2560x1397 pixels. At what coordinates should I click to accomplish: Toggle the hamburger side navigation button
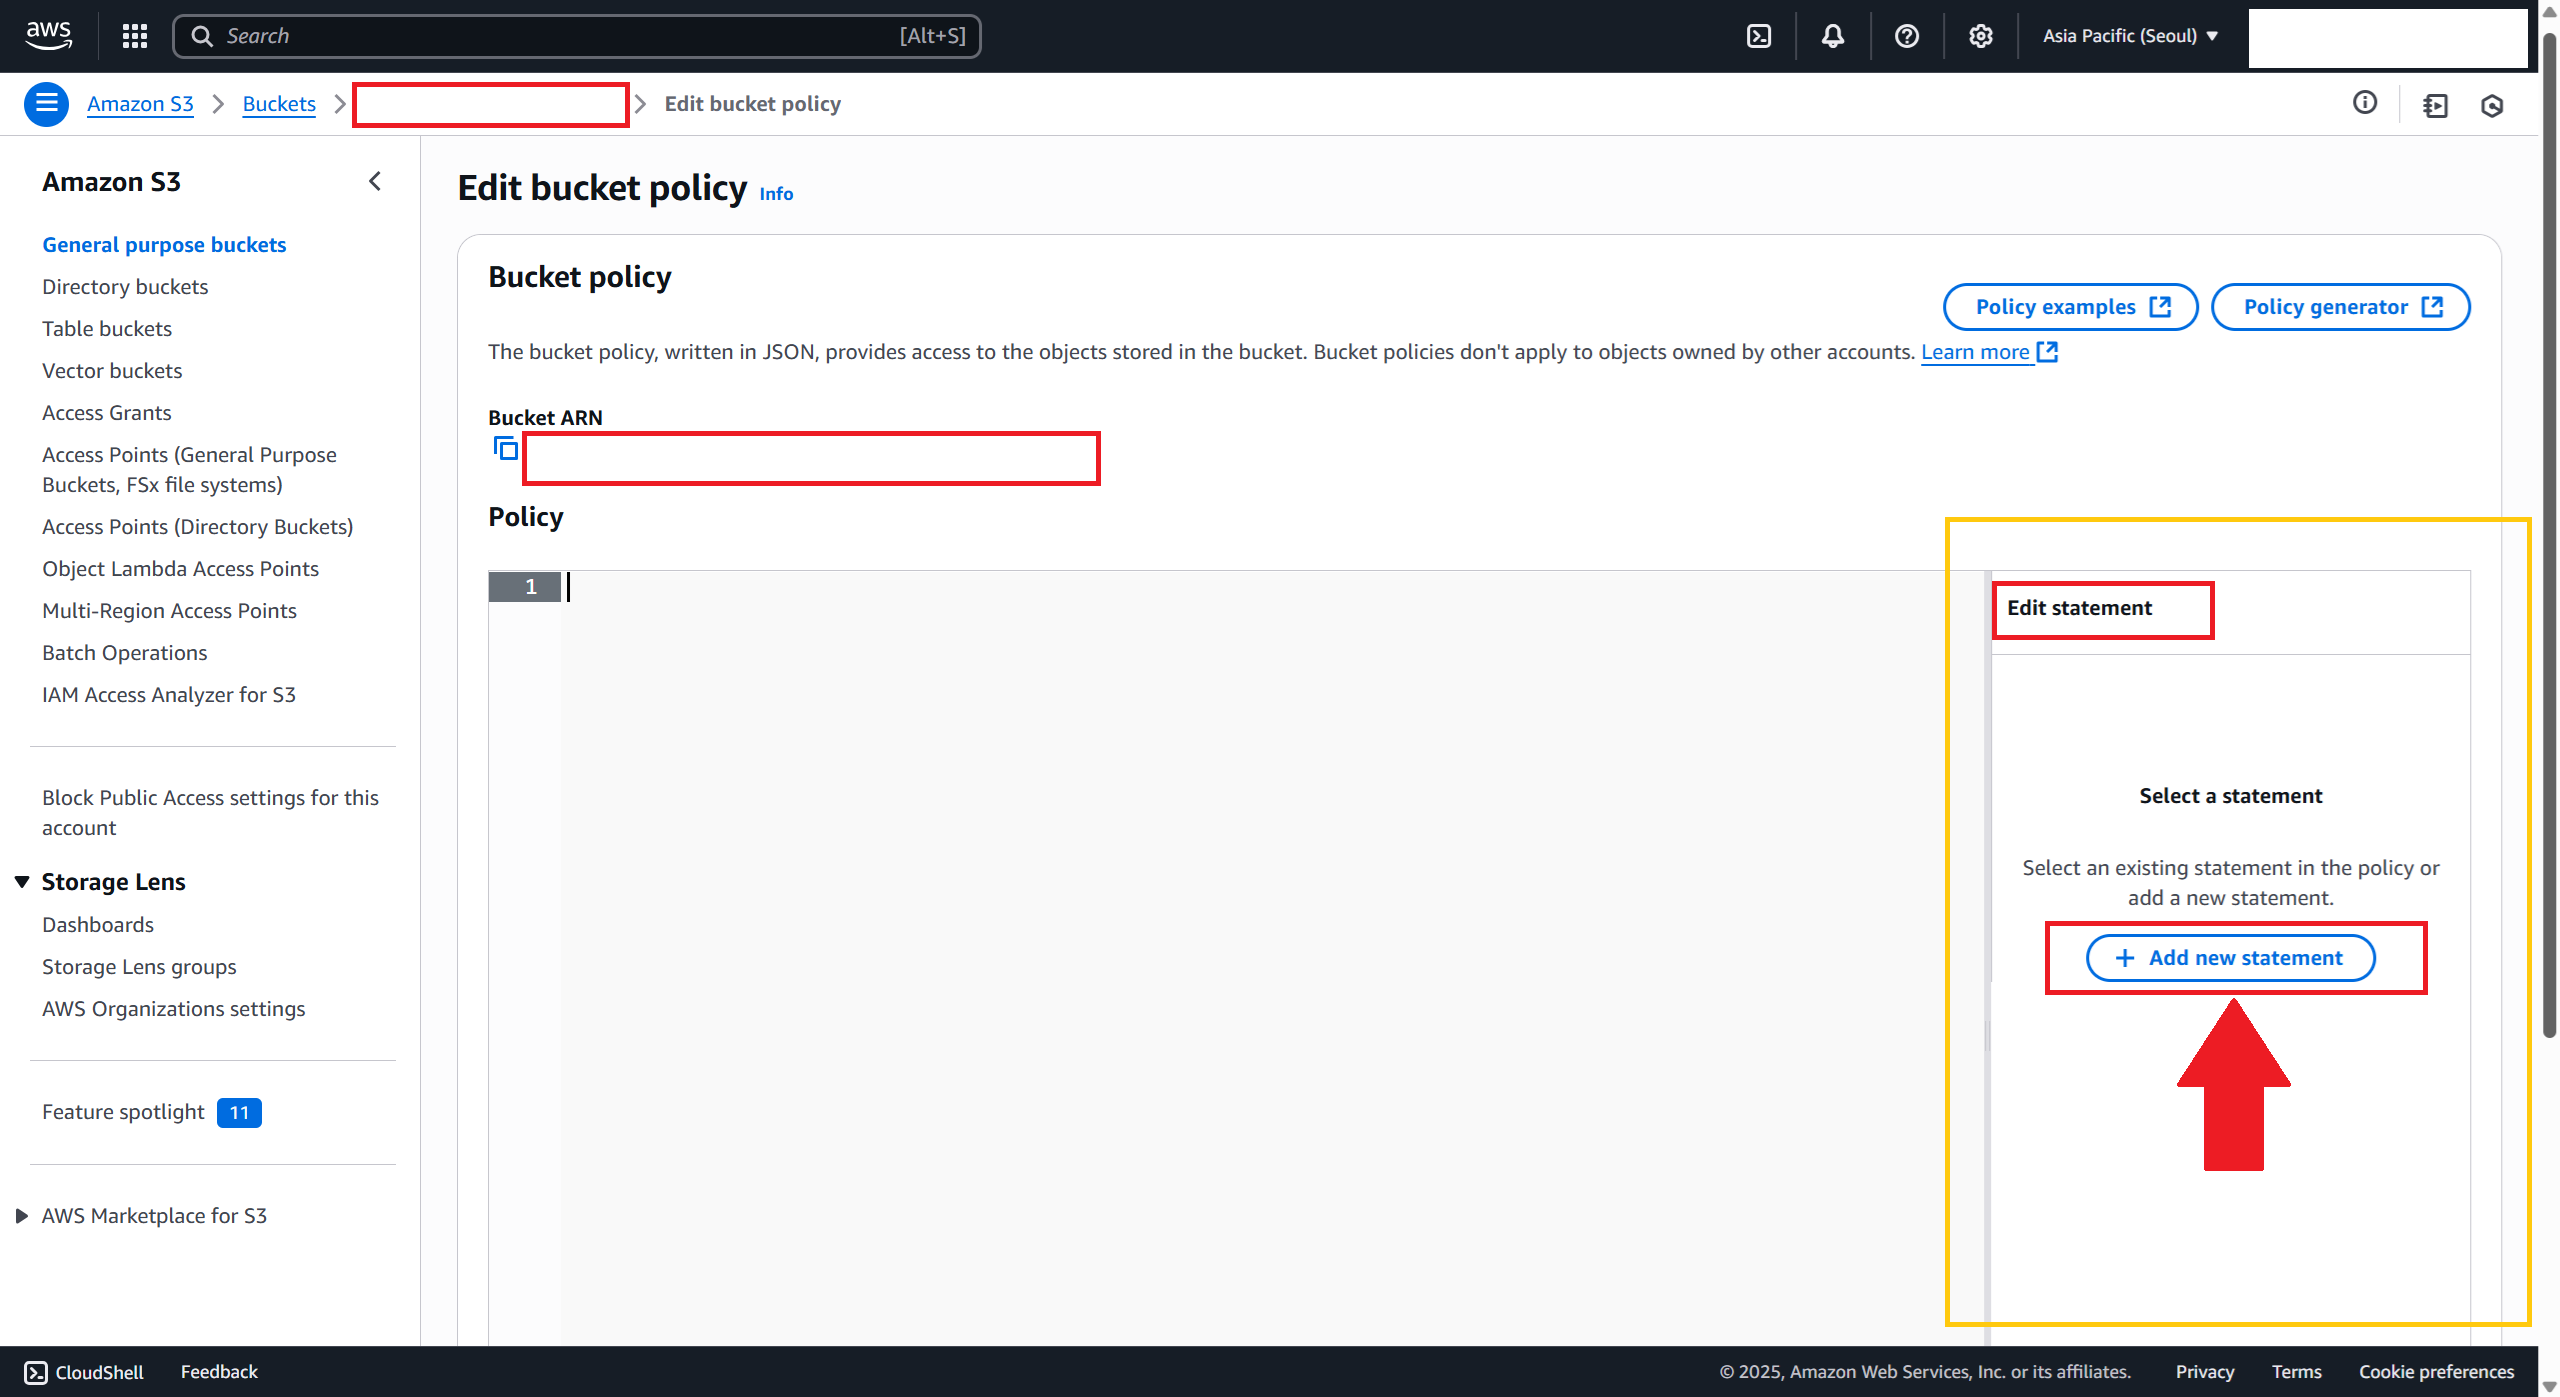click(46, 104)
